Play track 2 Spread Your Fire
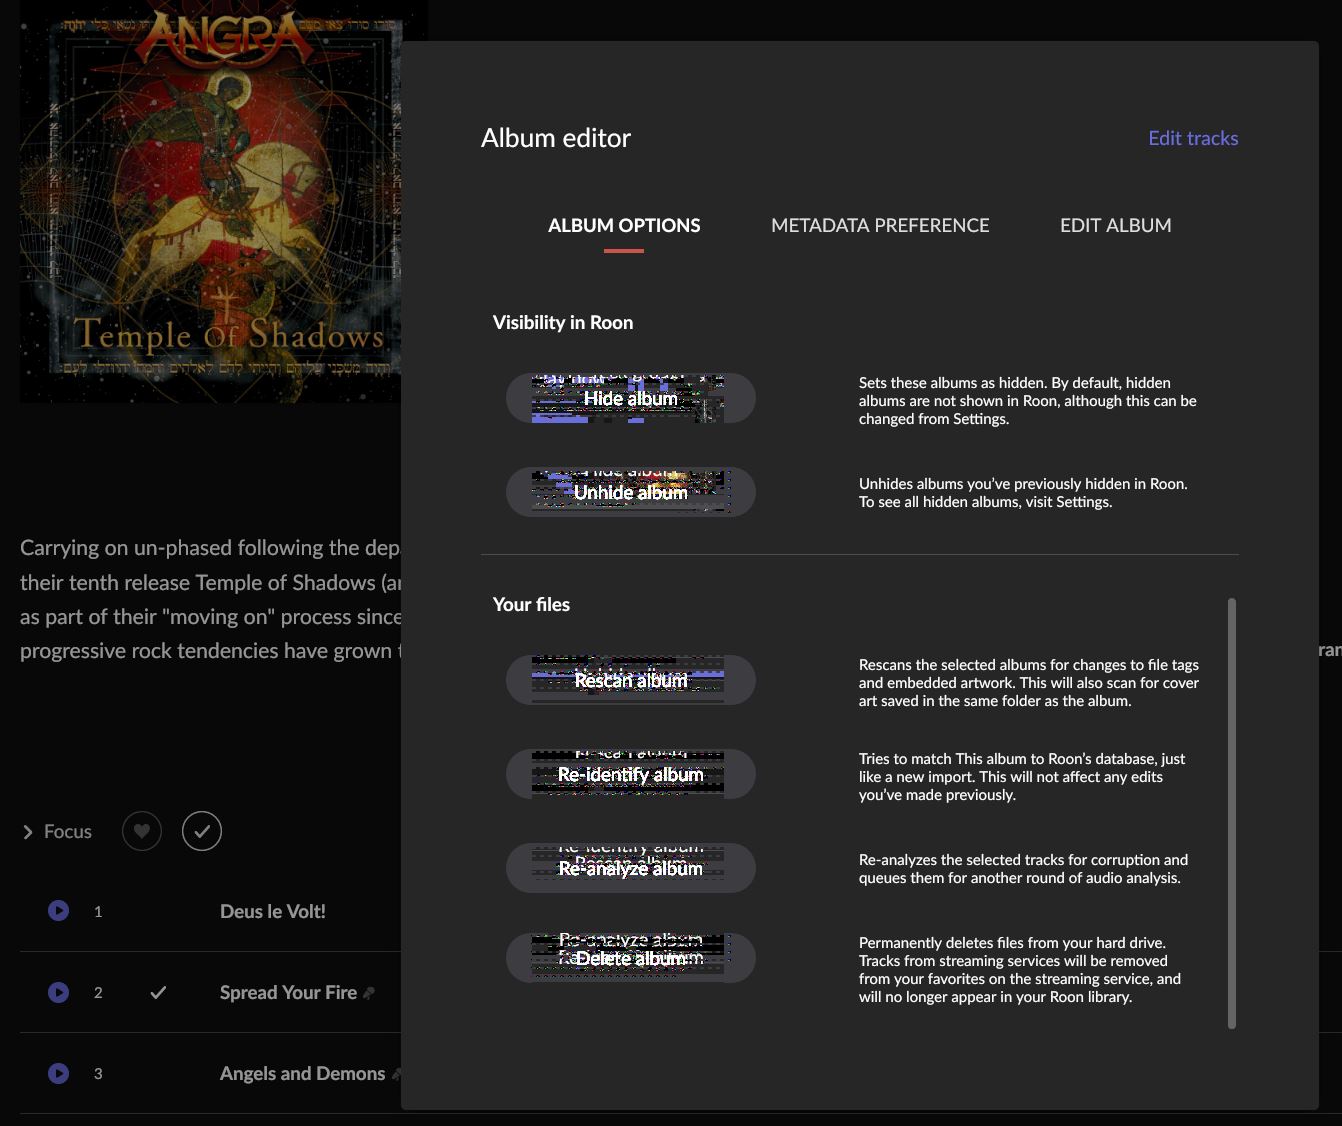Screen dimensions: 1342x1126 (59, 992)
